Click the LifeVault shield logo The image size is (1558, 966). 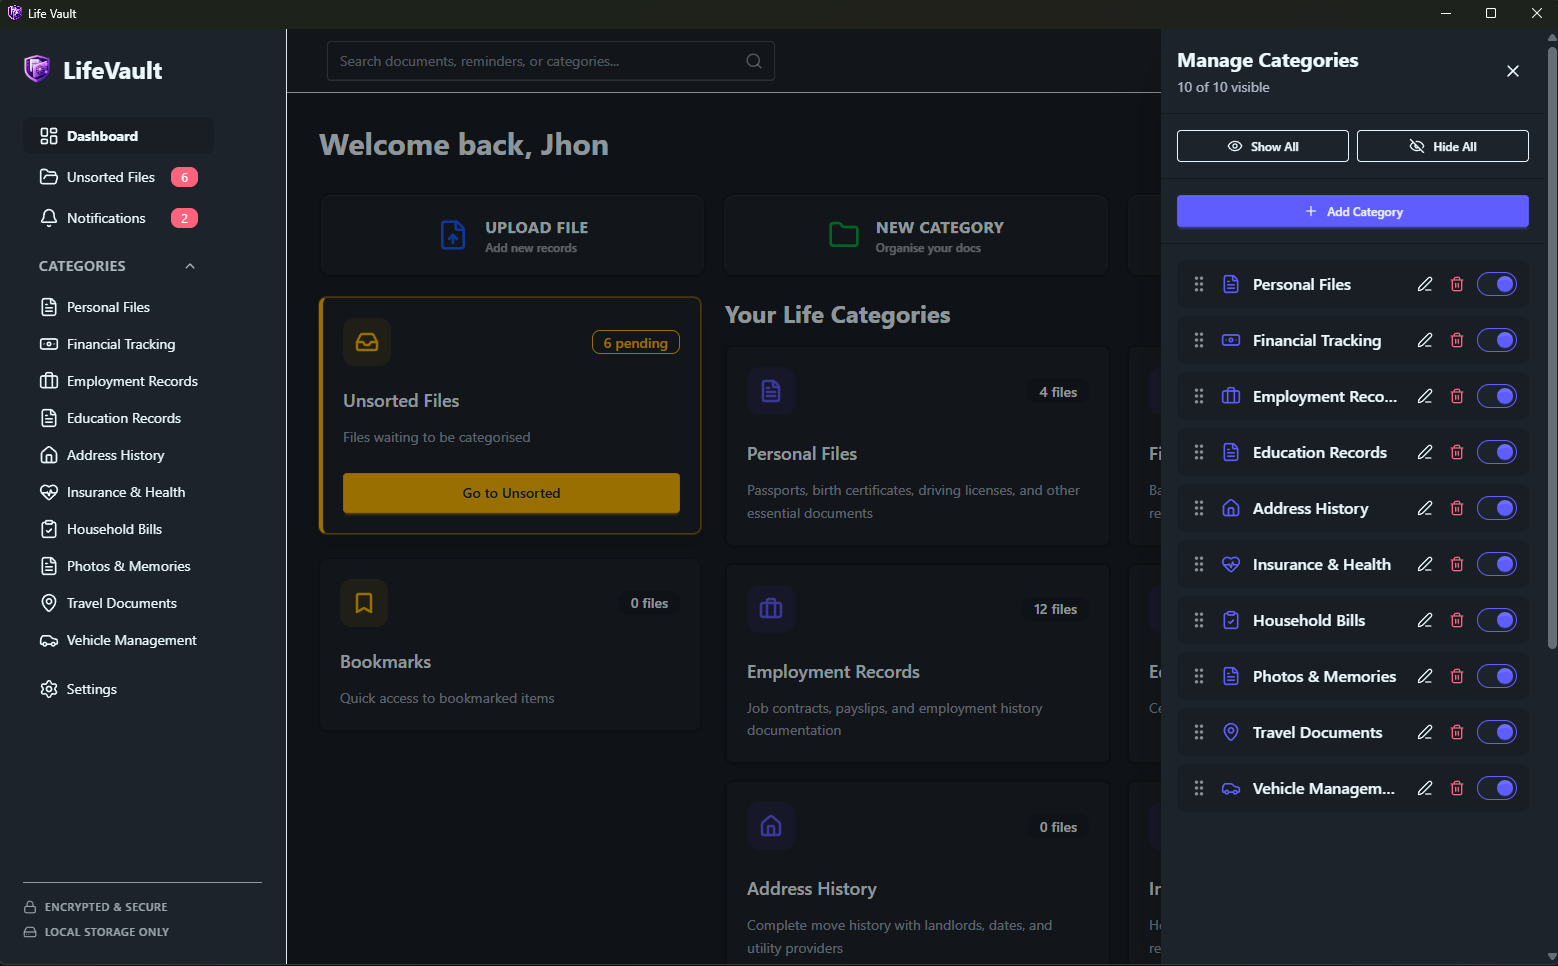37,69
